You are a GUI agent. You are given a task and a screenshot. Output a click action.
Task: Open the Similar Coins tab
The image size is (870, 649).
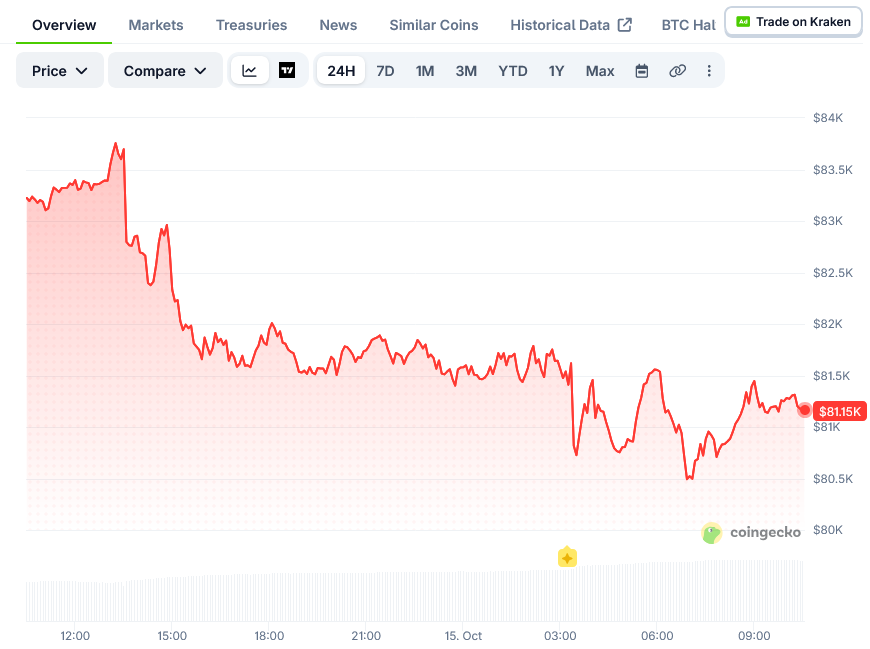[433, 25]
